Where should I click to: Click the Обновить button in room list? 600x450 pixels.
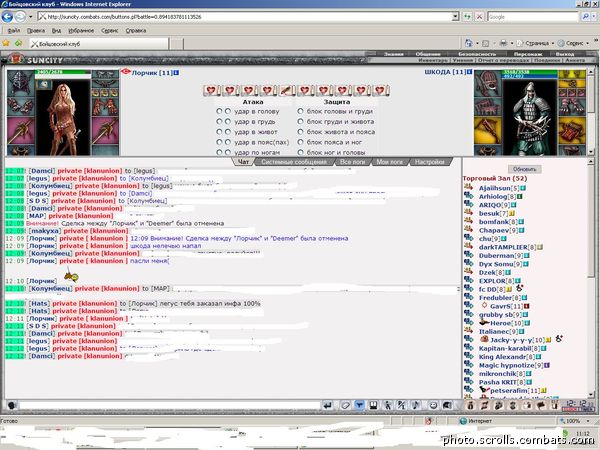(x=525, y=169)
